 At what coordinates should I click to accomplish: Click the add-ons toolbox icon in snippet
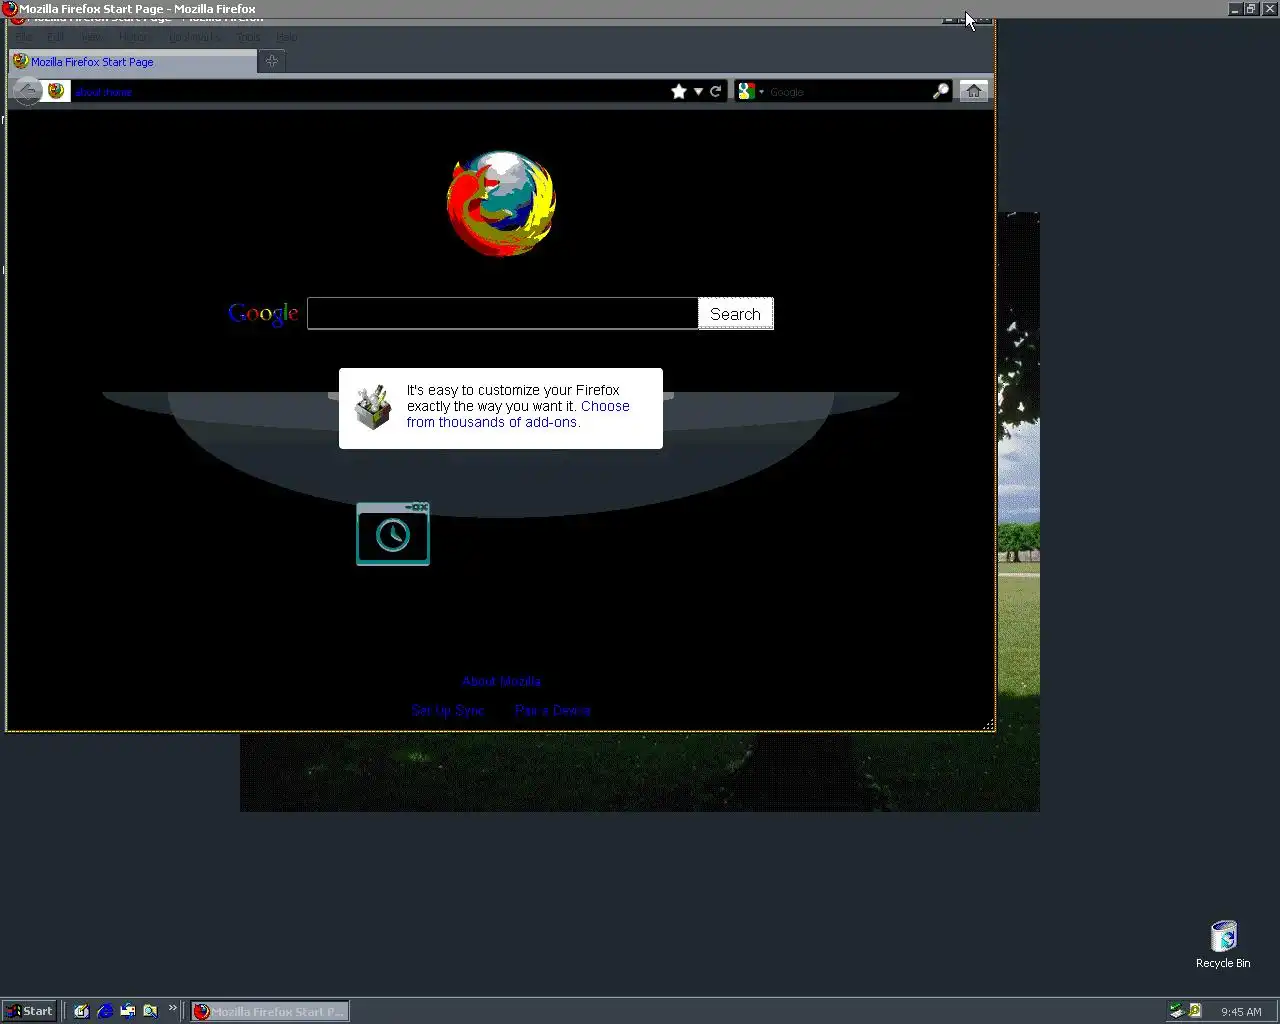(373, 408)
